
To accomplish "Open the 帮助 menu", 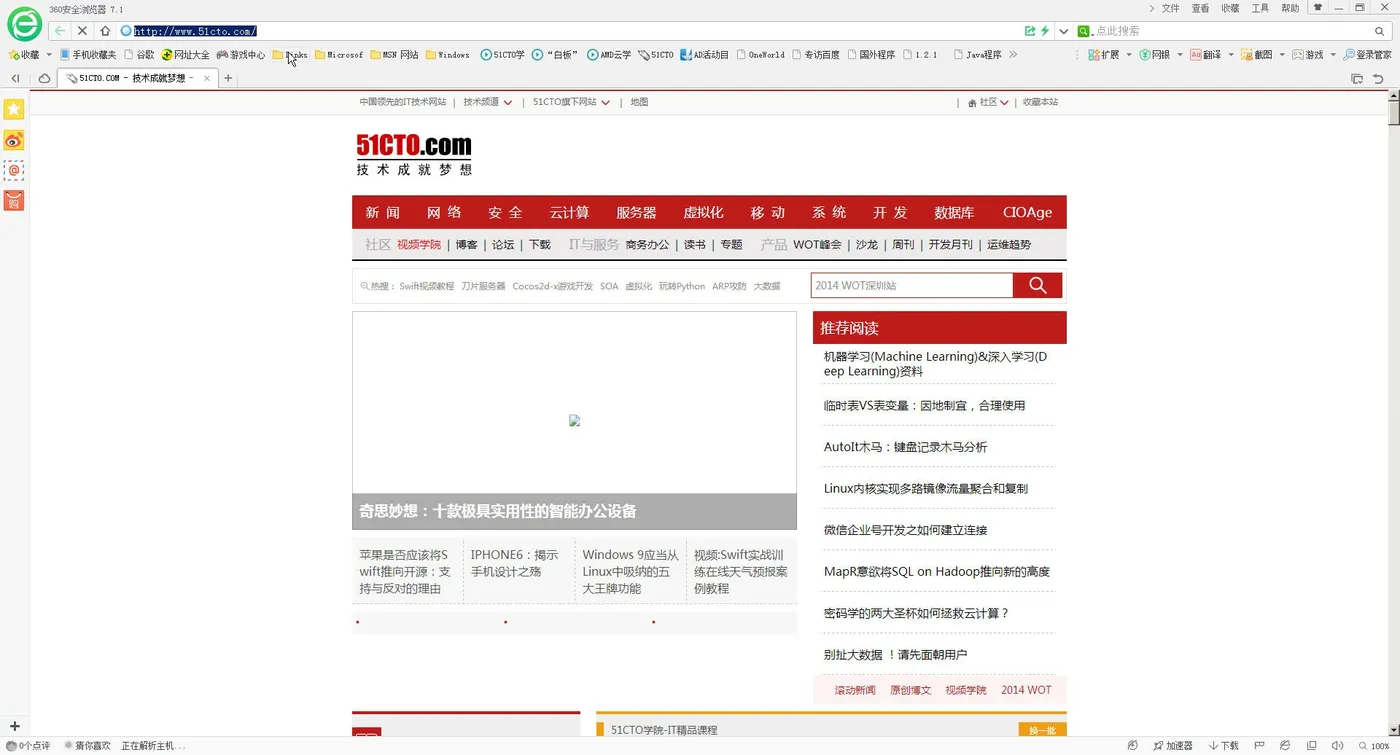I will (x=1290, y=8).
